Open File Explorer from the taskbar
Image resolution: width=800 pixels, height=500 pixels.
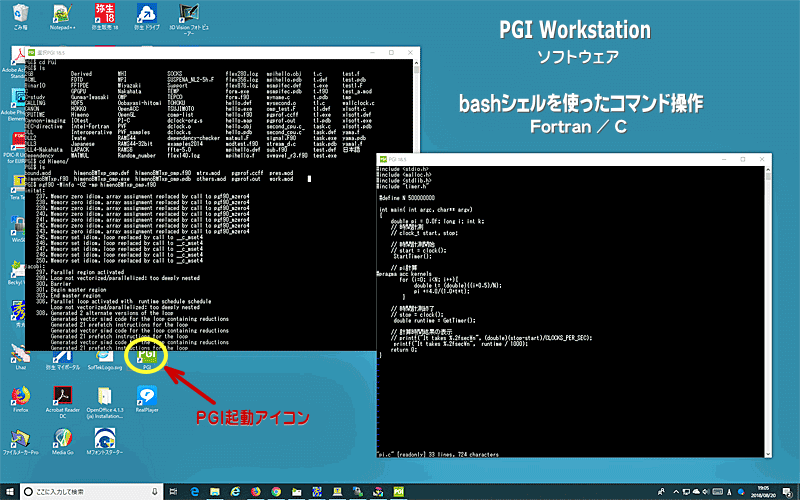(215, 491)
